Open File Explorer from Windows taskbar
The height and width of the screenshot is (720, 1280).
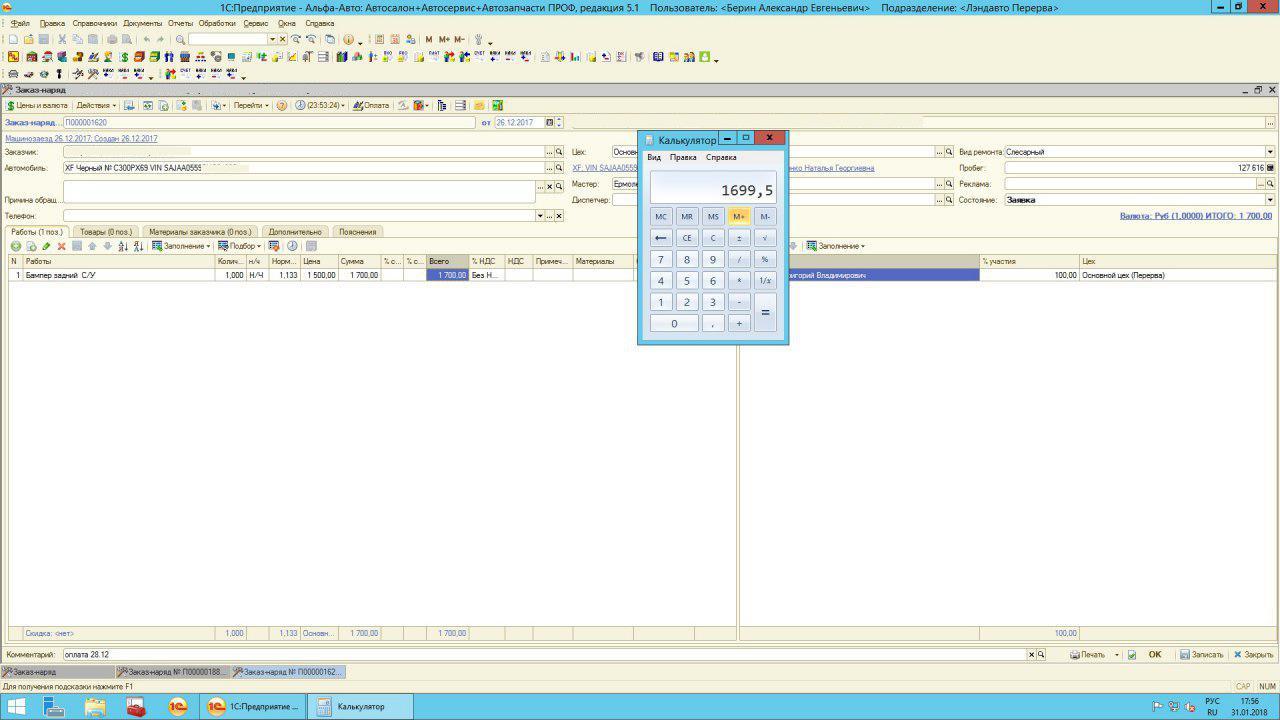95,707
